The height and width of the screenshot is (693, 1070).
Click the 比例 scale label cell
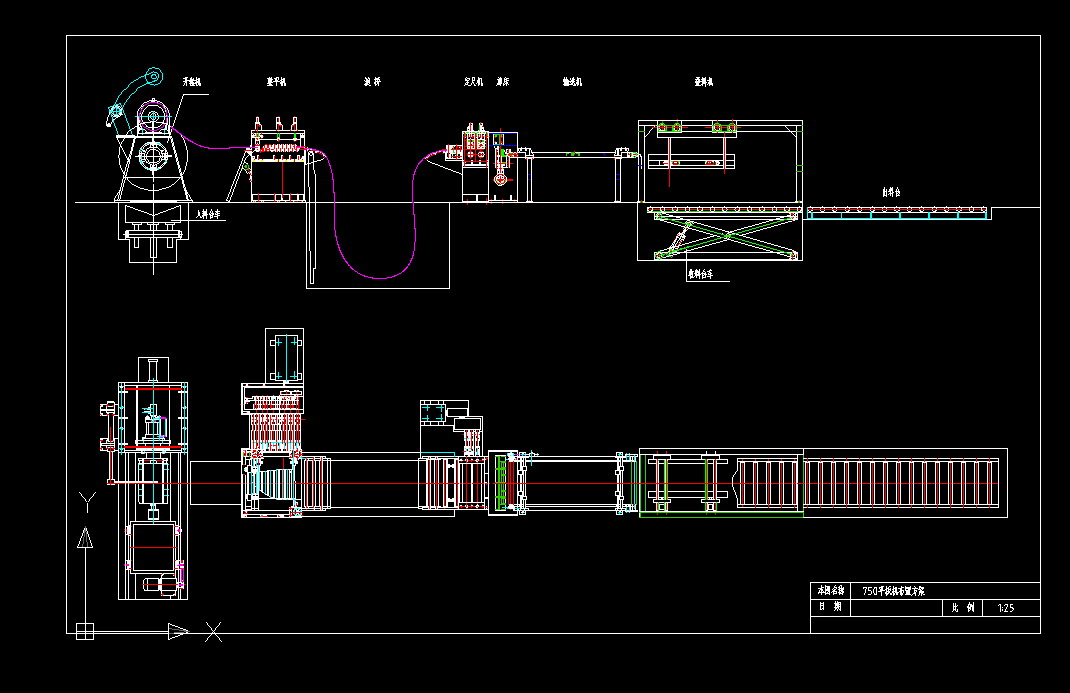coord(962,608)
